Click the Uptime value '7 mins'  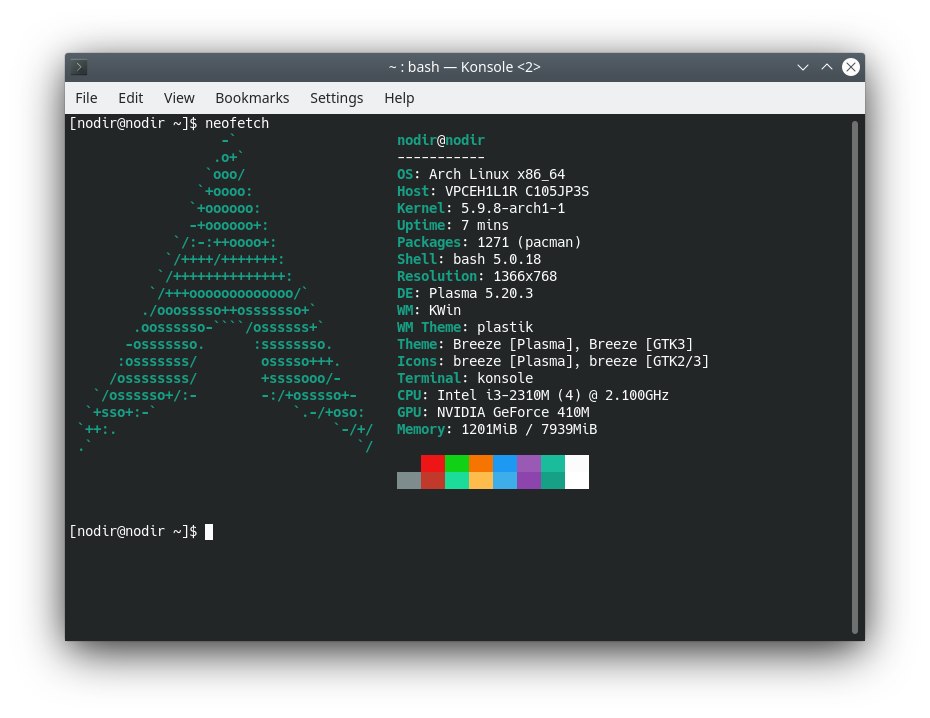point(485,225)
